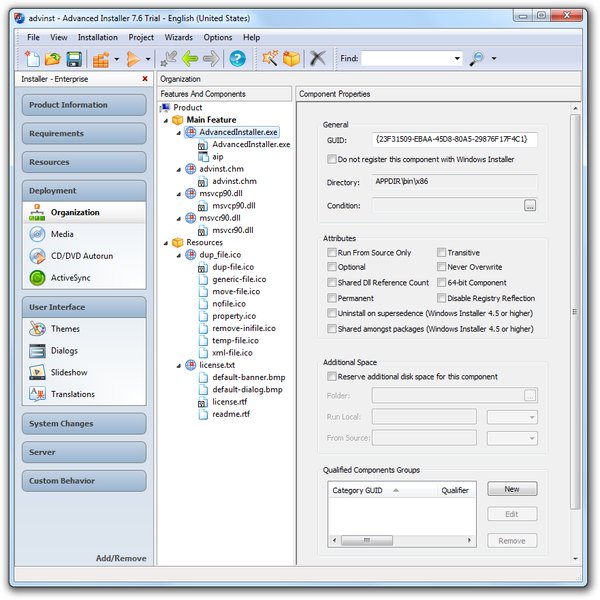The width and height of the screenshot is (600, 600).
Task: Click the Run project play icon
Action: pos(134,59)
